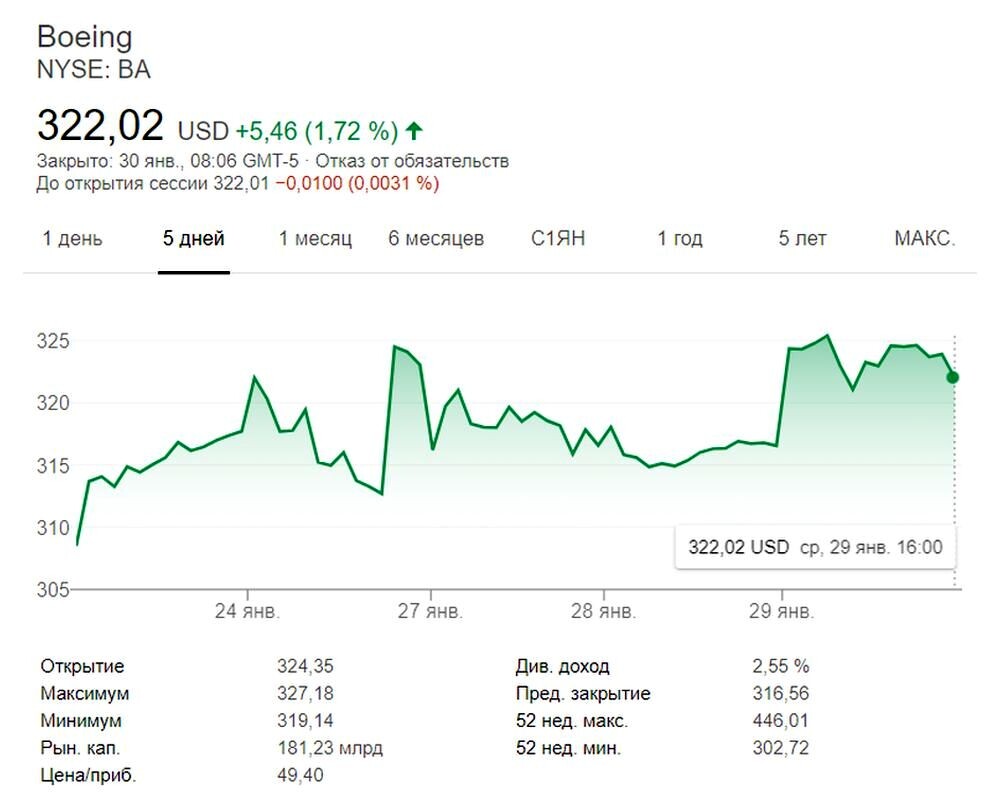Click the 322,02 USD chart tooltip
This screenshot has height=800, width=1000.
pyautogui.click(x=815, y=547)
